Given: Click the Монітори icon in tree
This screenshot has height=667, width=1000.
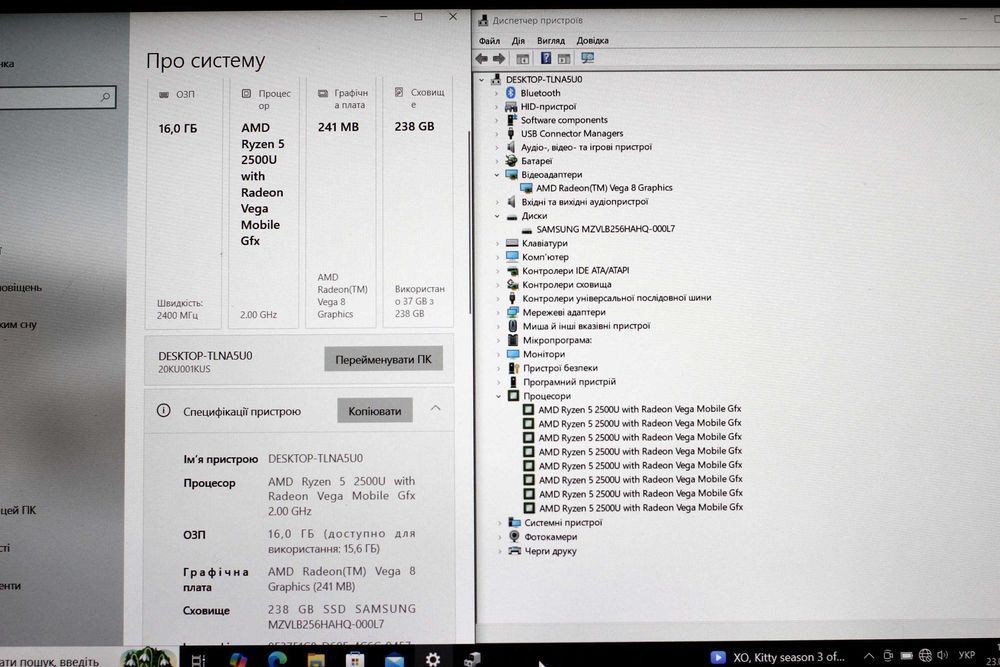Looking at the screenshot, I should [x=513, y=354].
